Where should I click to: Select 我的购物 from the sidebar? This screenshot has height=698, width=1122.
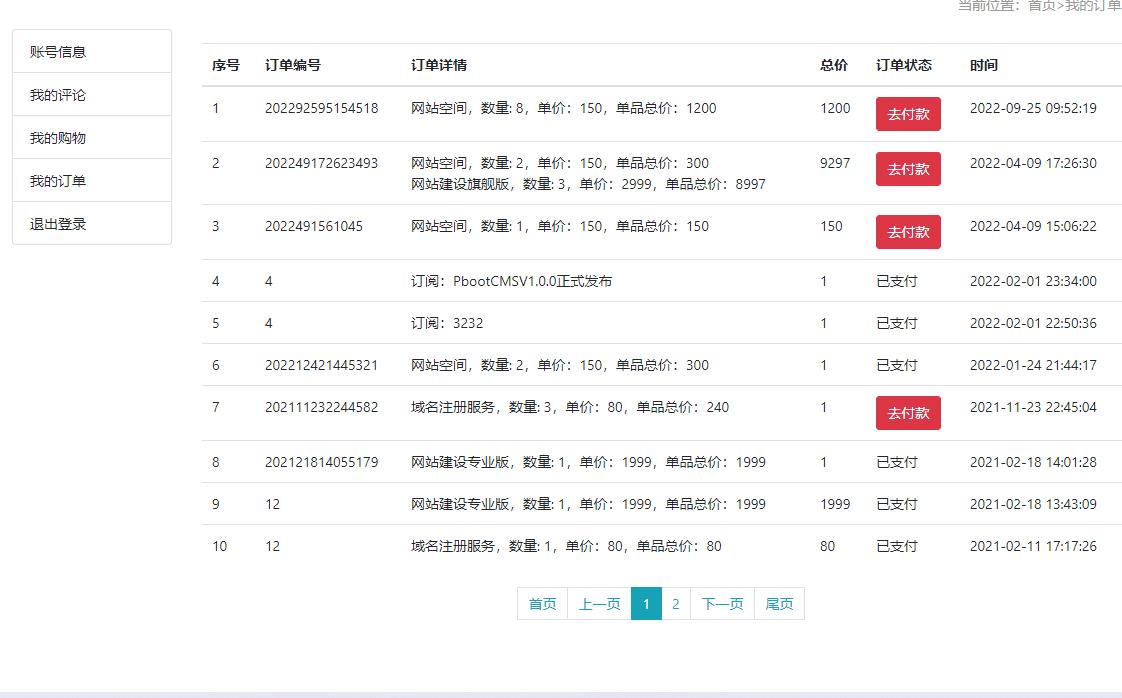pyautogui.click(x=58, y=138)
